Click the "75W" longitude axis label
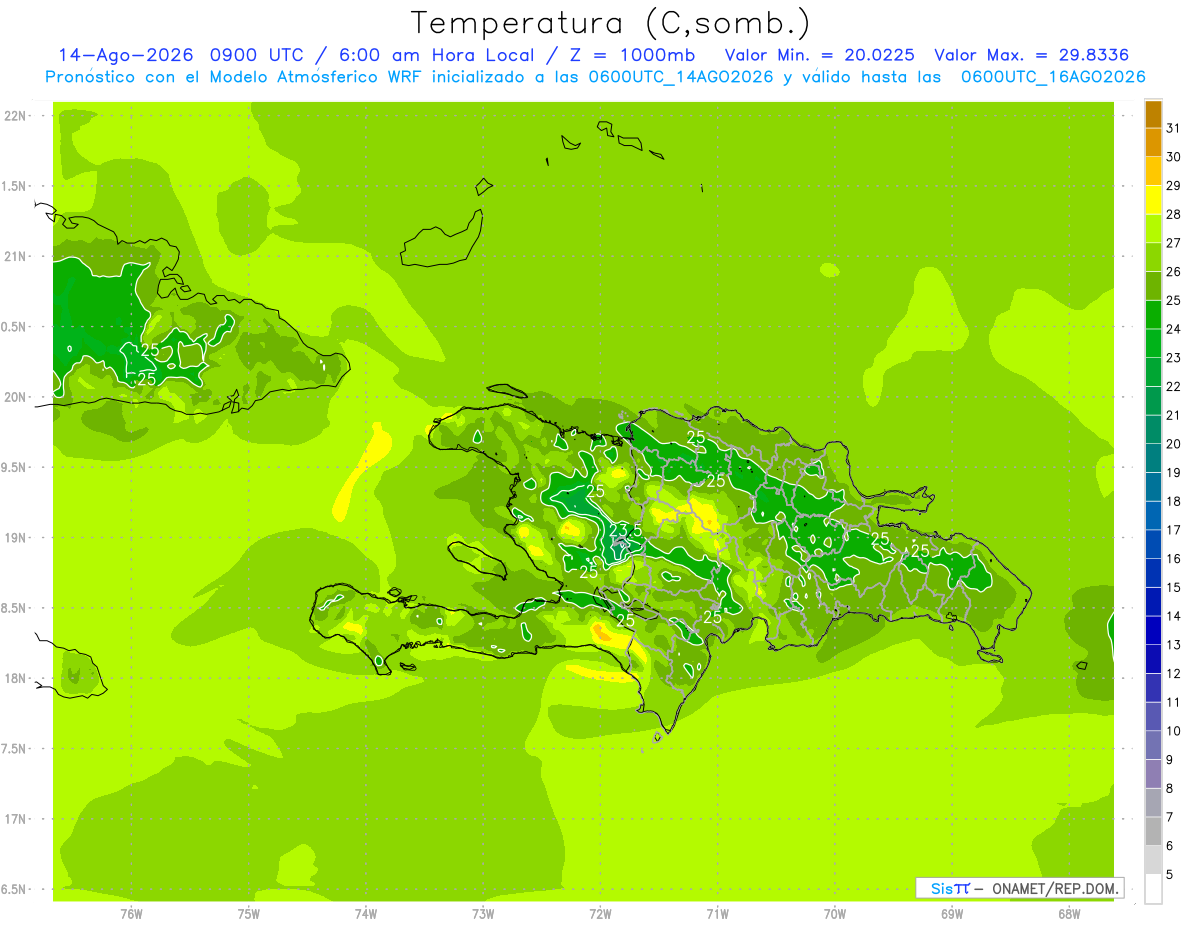1200x927 pixels. click(249, 914)
